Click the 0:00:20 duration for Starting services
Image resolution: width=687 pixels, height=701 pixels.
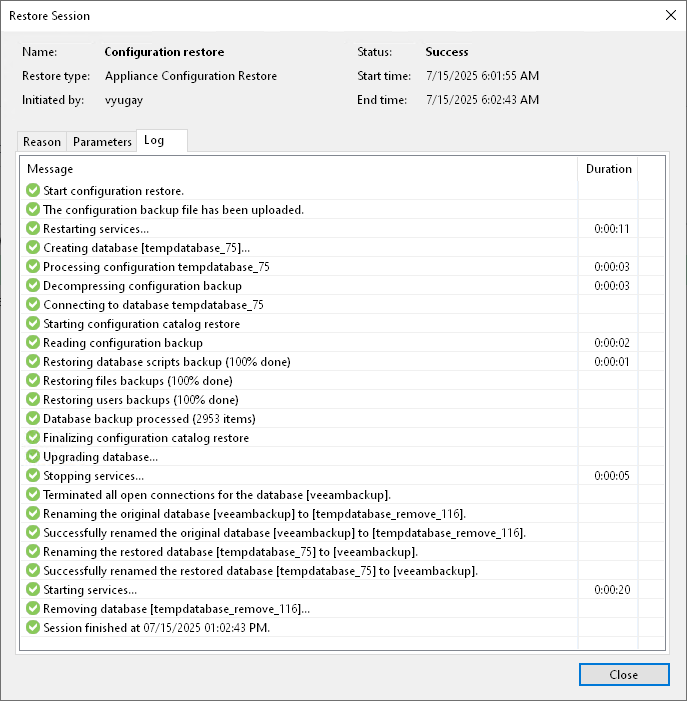612,590
